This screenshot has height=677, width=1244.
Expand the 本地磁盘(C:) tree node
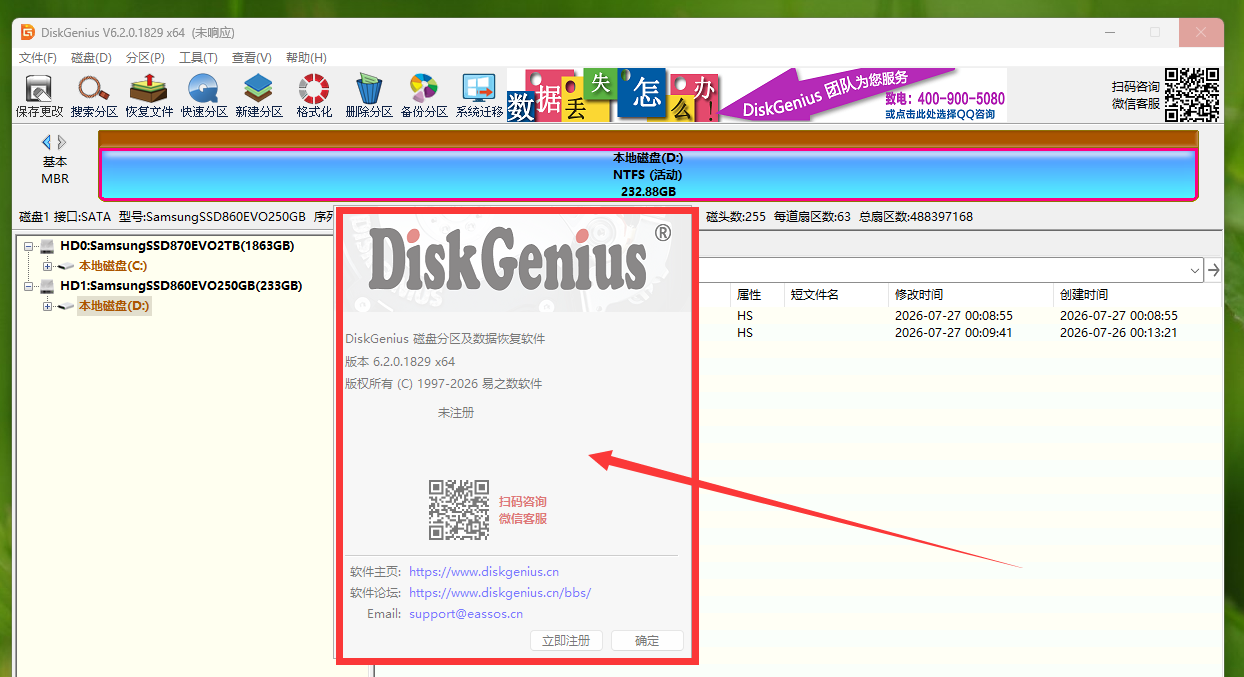[47, 266]
